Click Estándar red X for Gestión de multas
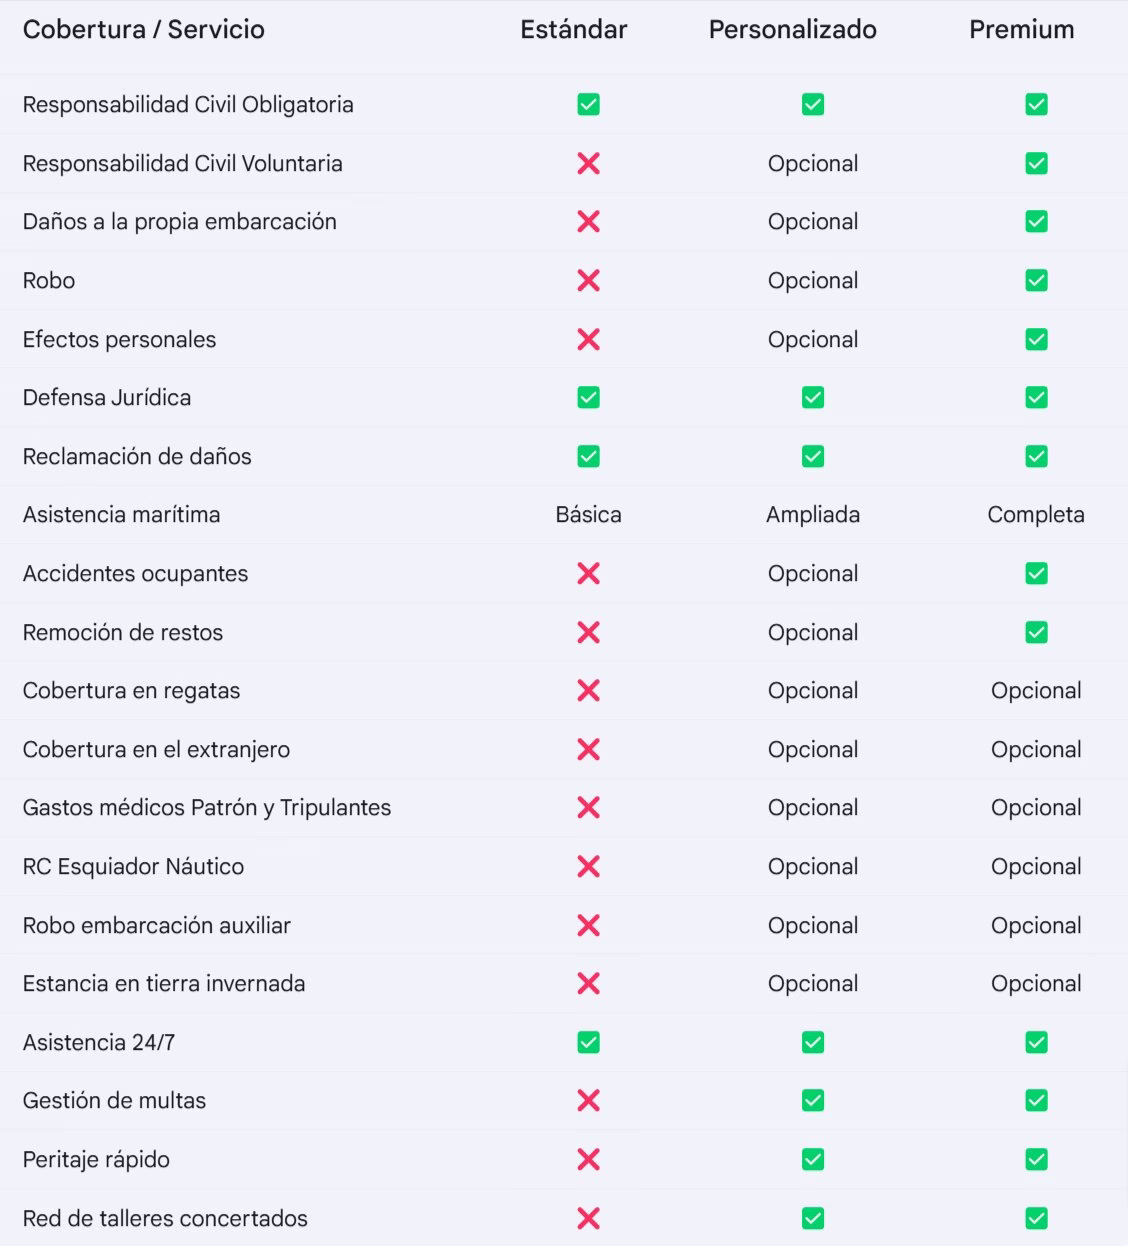 click(589, 1101)
